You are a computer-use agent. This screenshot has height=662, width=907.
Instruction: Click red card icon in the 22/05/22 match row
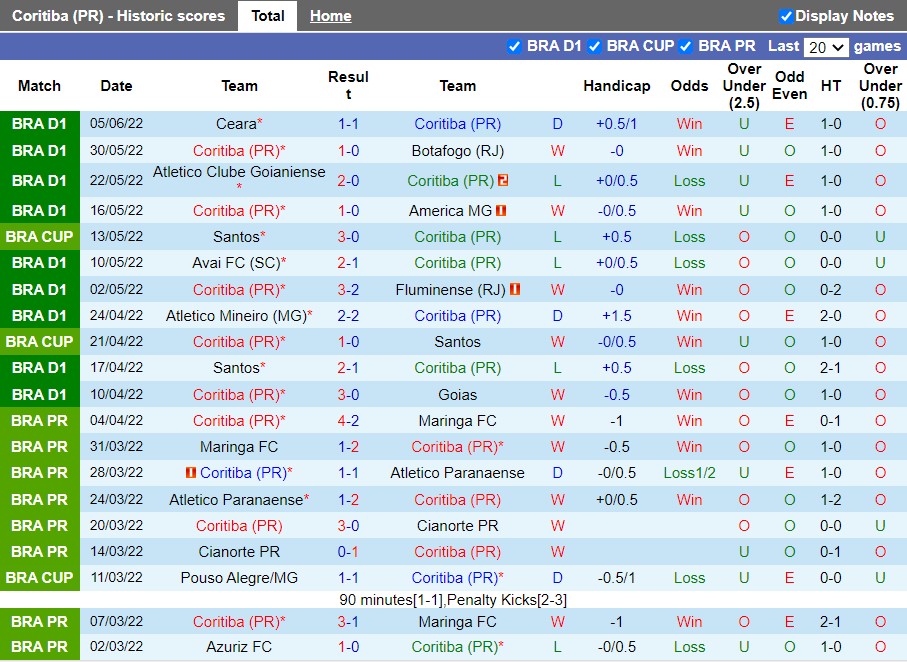(x=503, y=181)
